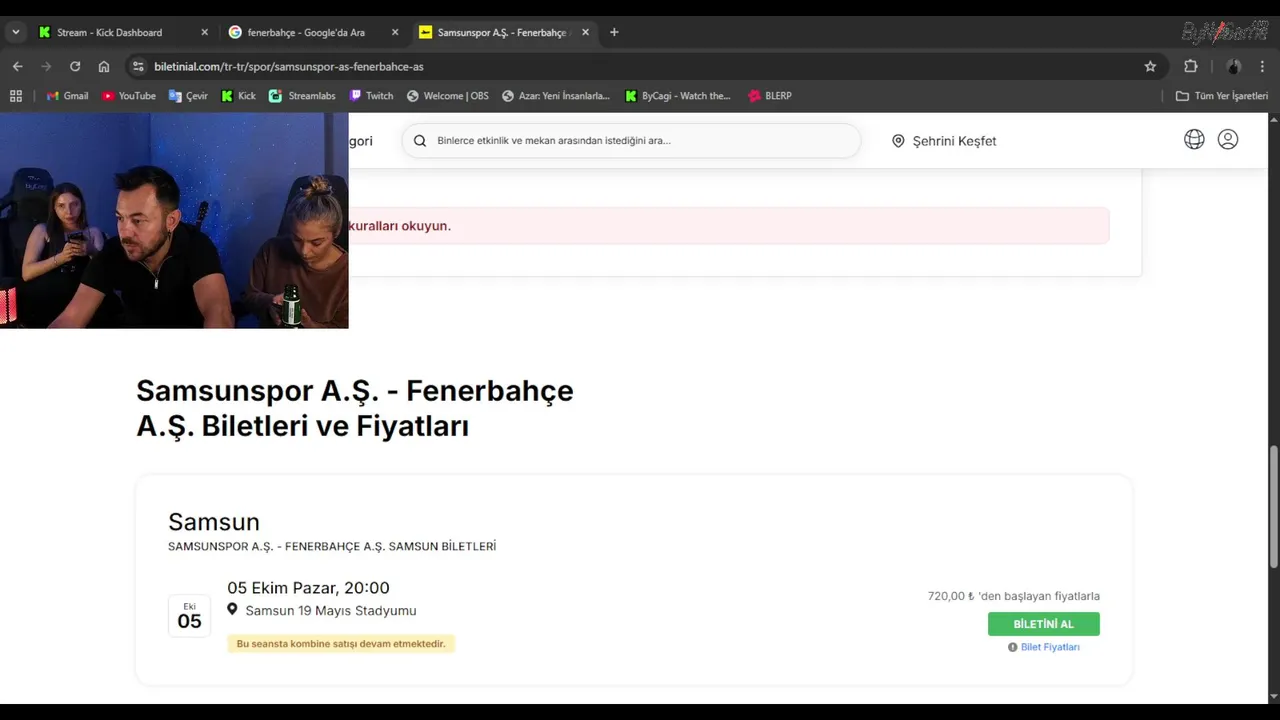This screenshot has width=1280, height=720.
Task: Open the user account icon
Action: pos(1228,140)
